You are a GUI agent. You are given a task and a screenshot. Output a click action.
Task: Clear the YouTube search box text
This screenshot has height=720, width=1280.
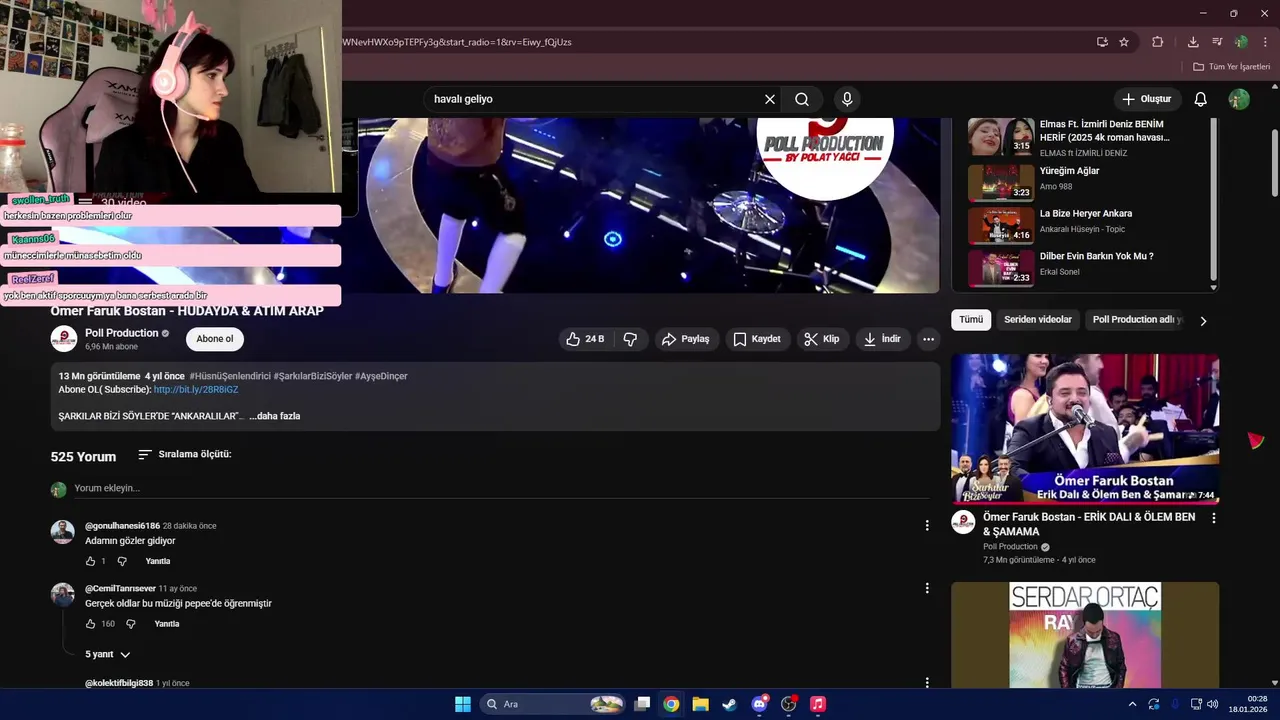[x=770, y=99]
